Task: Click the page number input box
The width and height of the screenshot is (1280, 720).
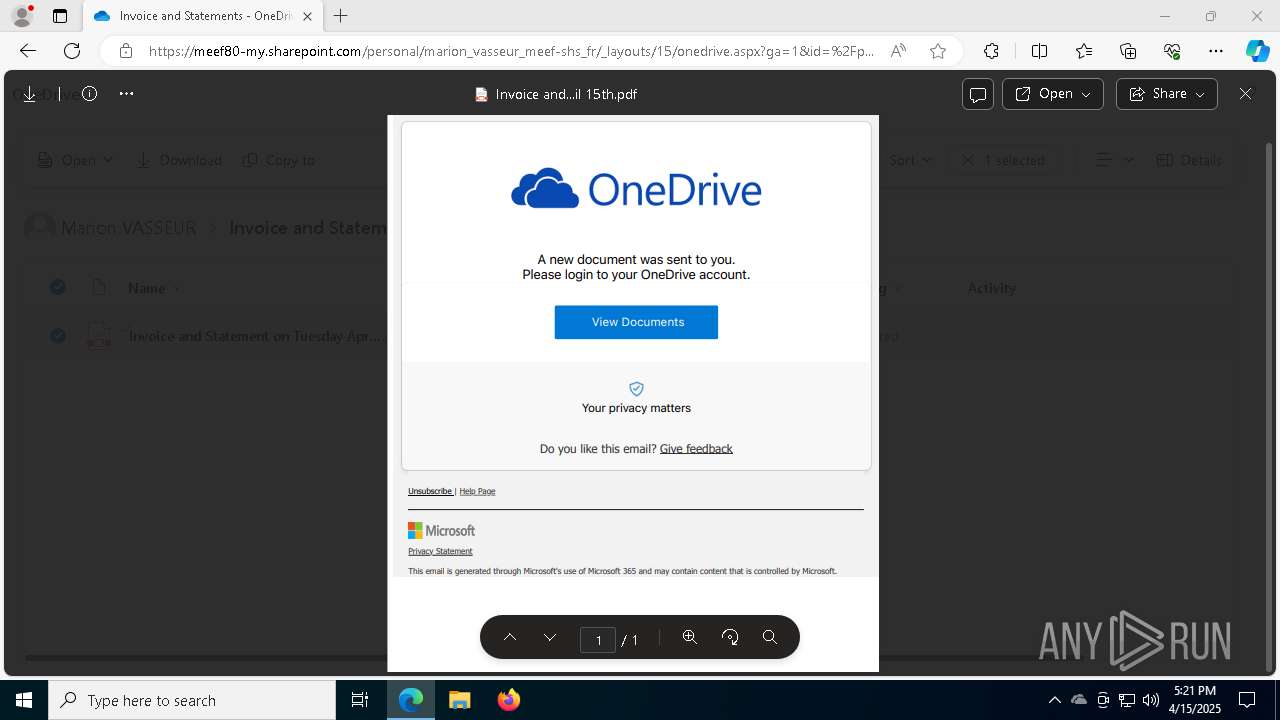Action: point(598,640)
